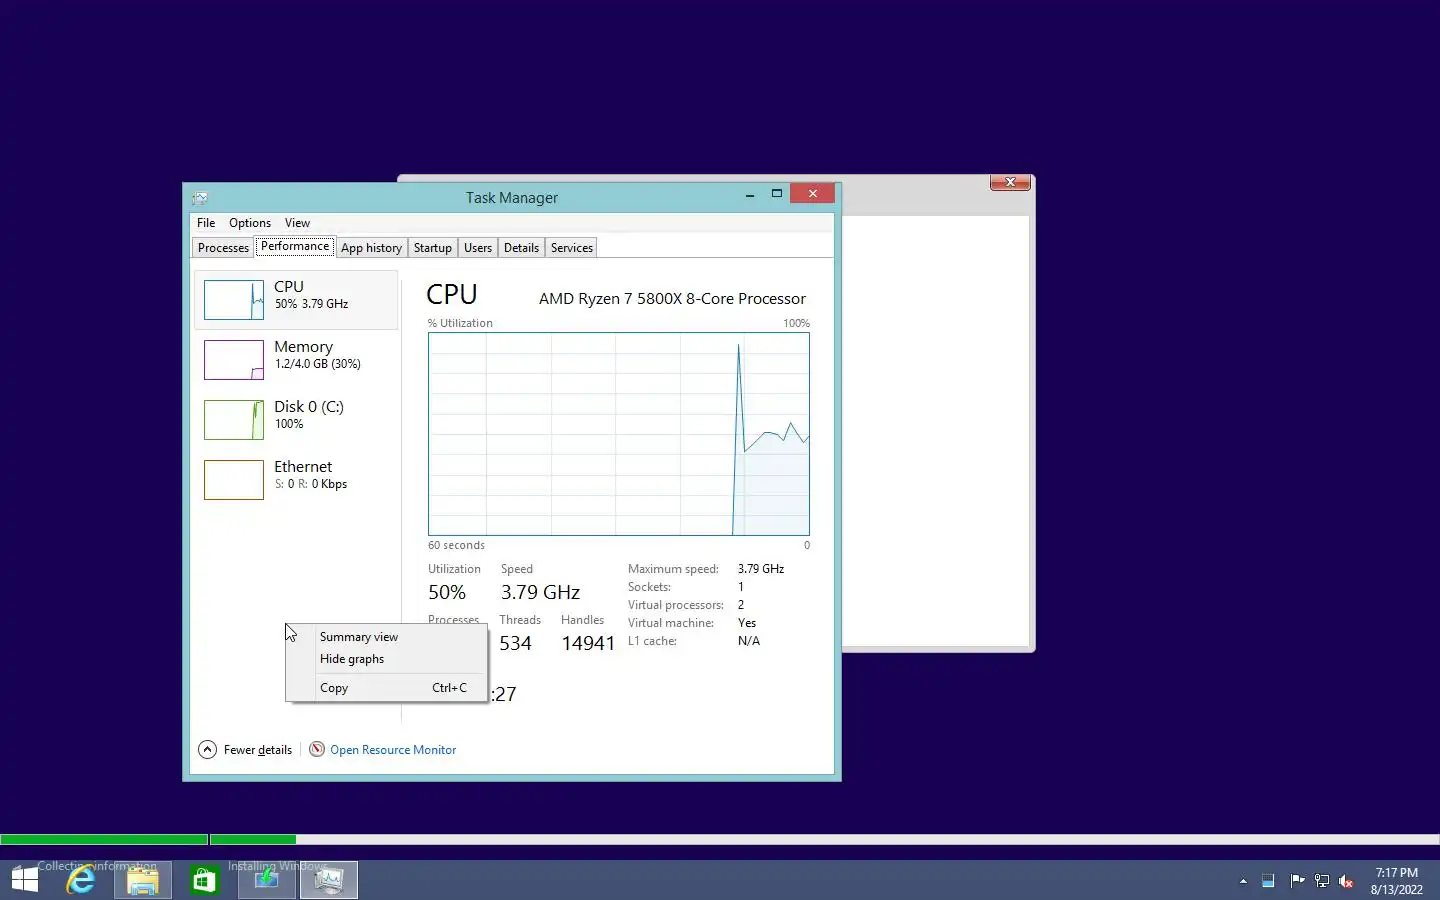Screen dimensions: 1440x900
Task: Click the AMD Ryzen 7 5800X processor name
Action: [672, 299]
